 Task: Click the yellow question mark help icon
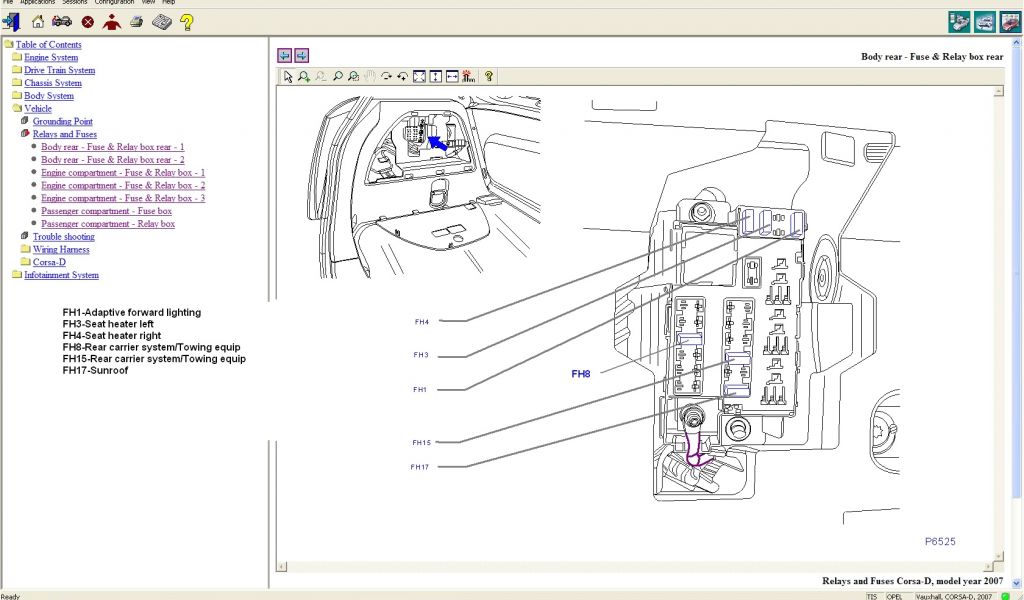pos(186,22)
